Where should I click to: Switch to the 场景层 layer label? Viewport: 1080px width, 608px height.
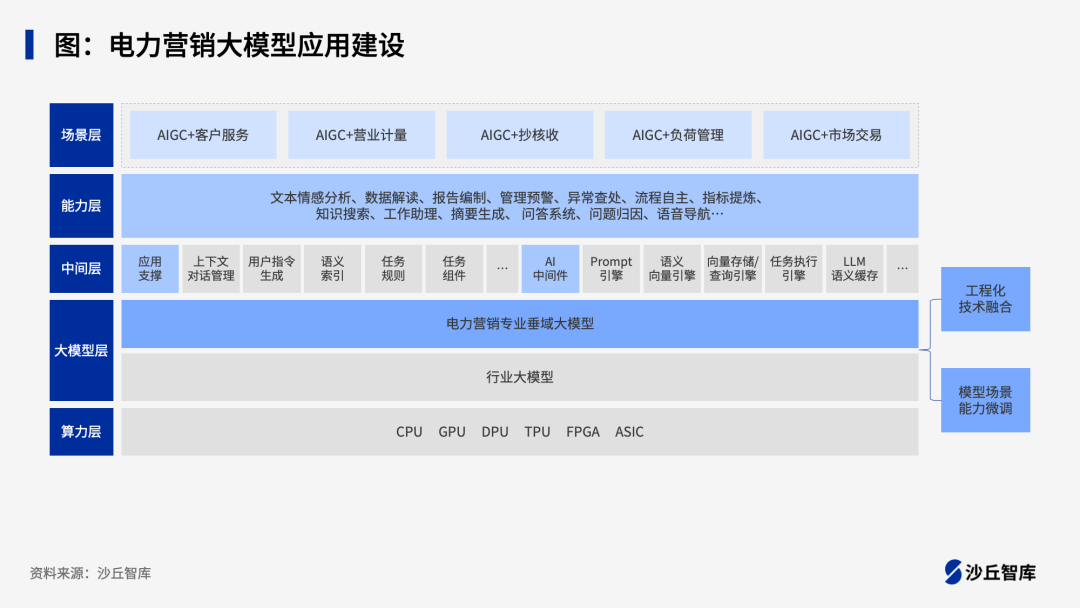pos(81,135)
